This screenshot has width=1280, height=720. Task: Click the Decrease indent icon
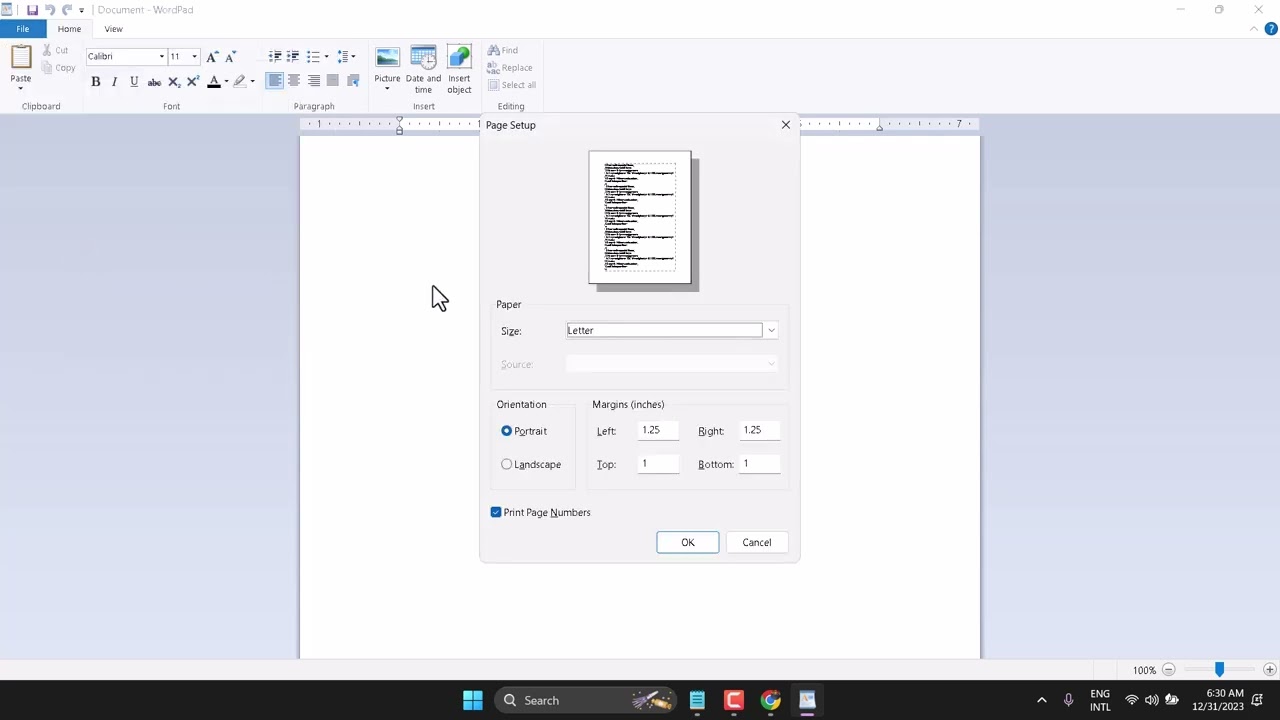click(x=275, y=57)
